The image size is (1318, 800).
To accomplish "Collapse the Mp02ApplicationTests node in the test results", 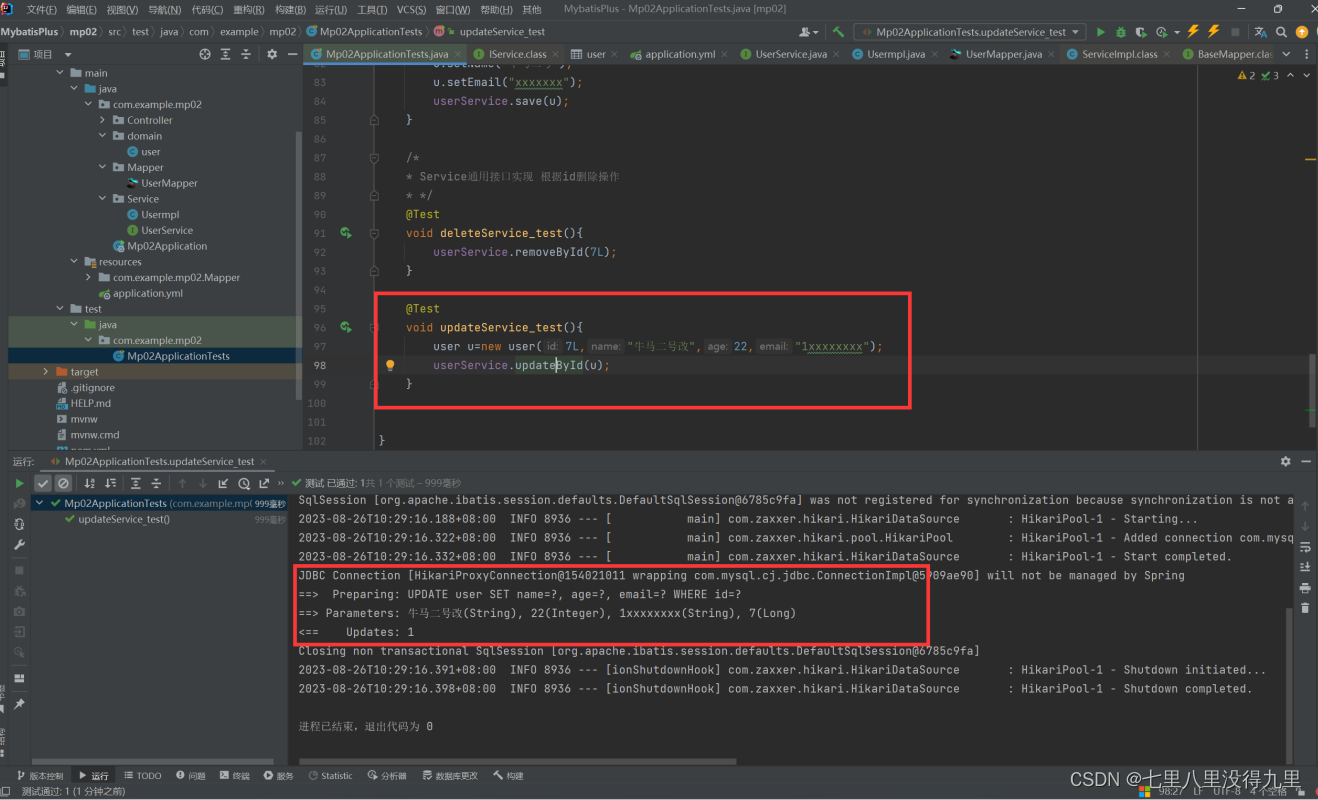I will pyautogui.click(x=41, y=503).
